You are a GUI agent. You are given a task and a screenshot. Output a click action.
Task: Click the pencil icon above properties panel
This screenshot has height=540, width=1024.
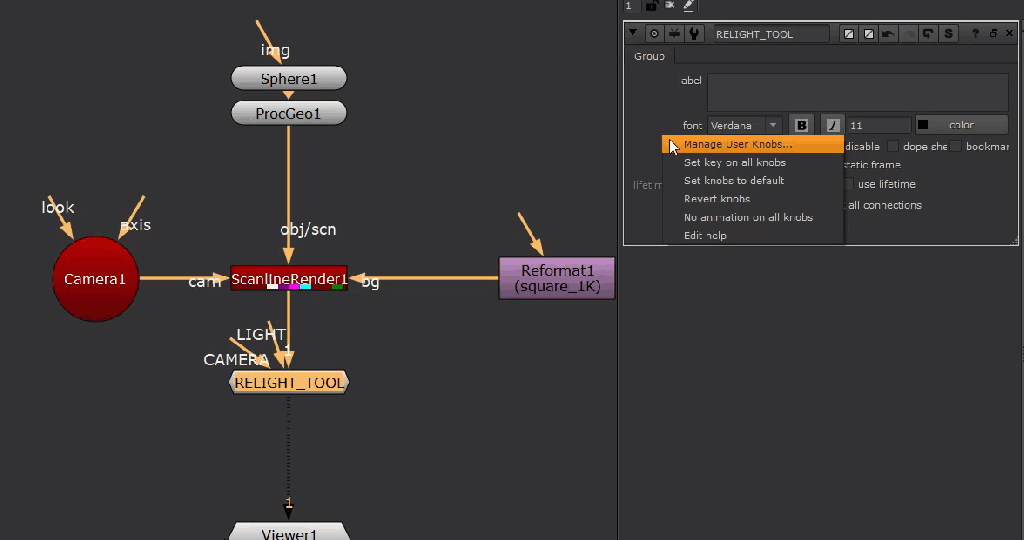tap(688, 6)
